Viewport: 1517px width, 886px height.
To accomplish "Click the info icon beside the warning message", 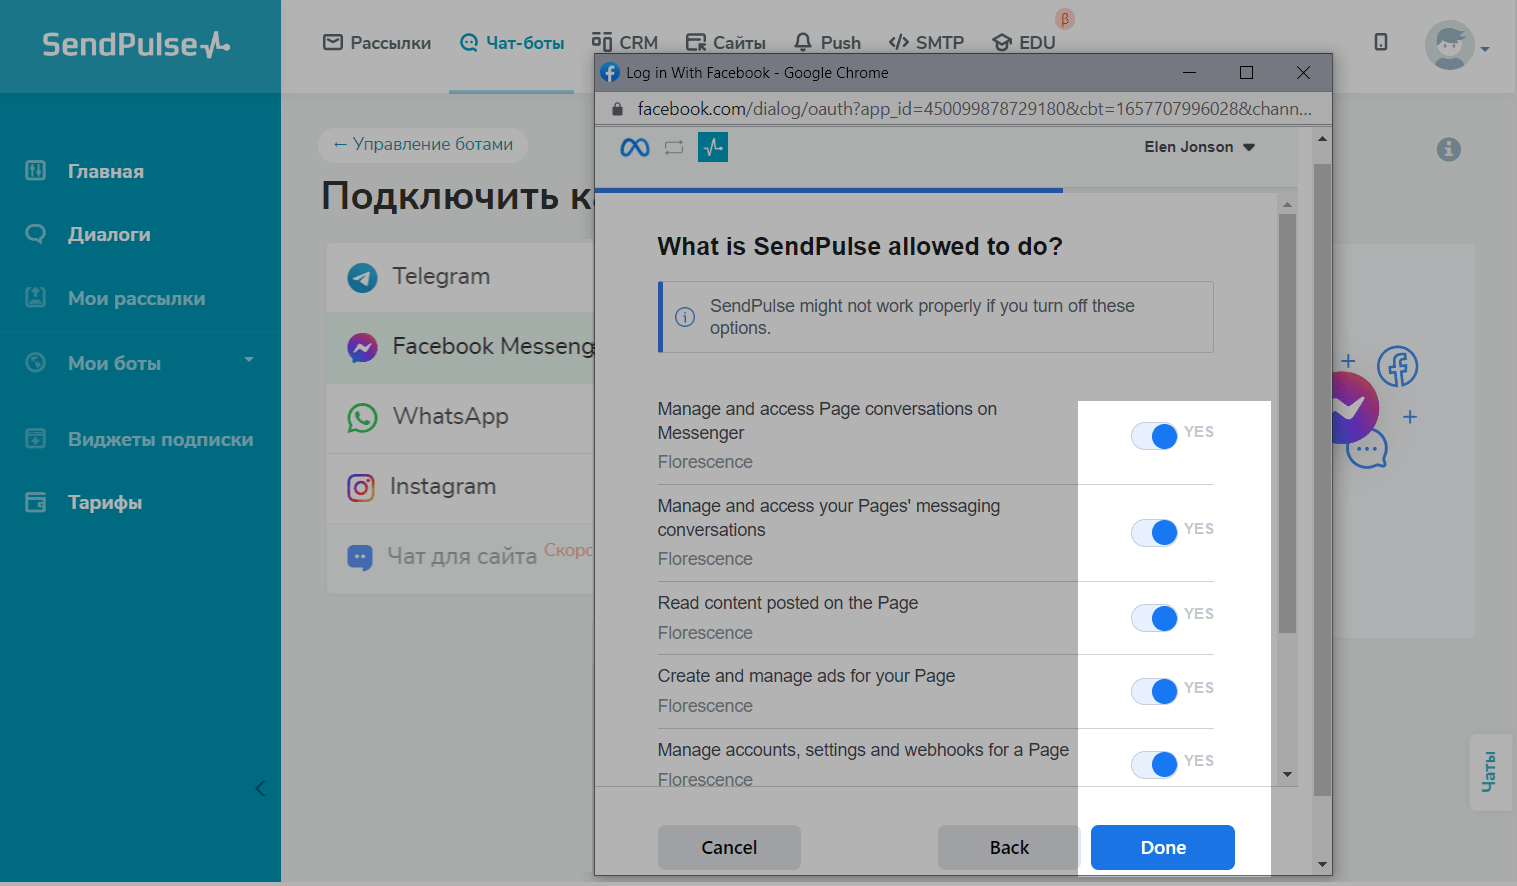I will click(x=685, y=317).
